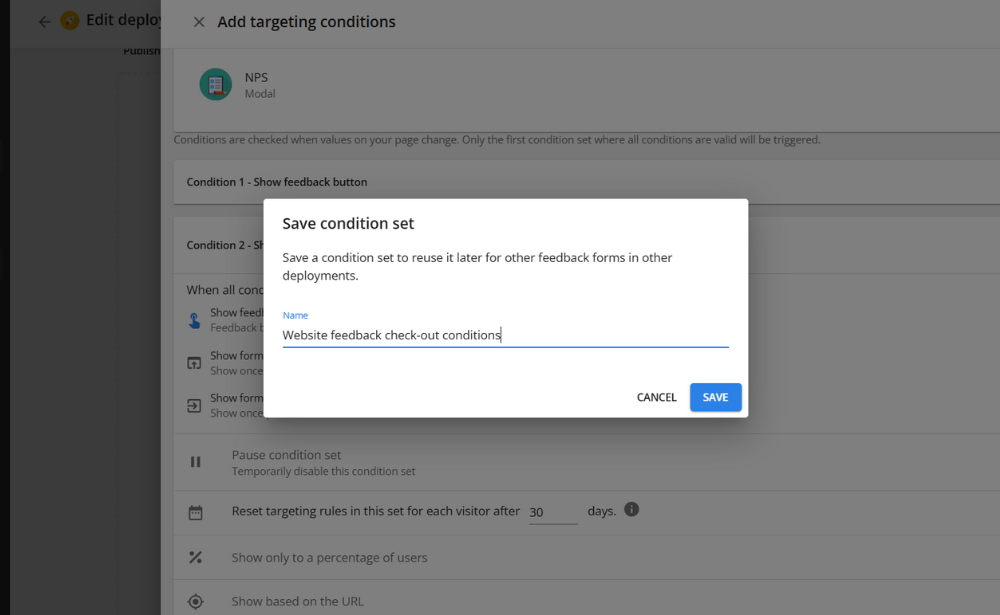The height and width of the screenshot is (615, 1000).
Task: Enable the Show based on the URL option
Action: [297, 601]
